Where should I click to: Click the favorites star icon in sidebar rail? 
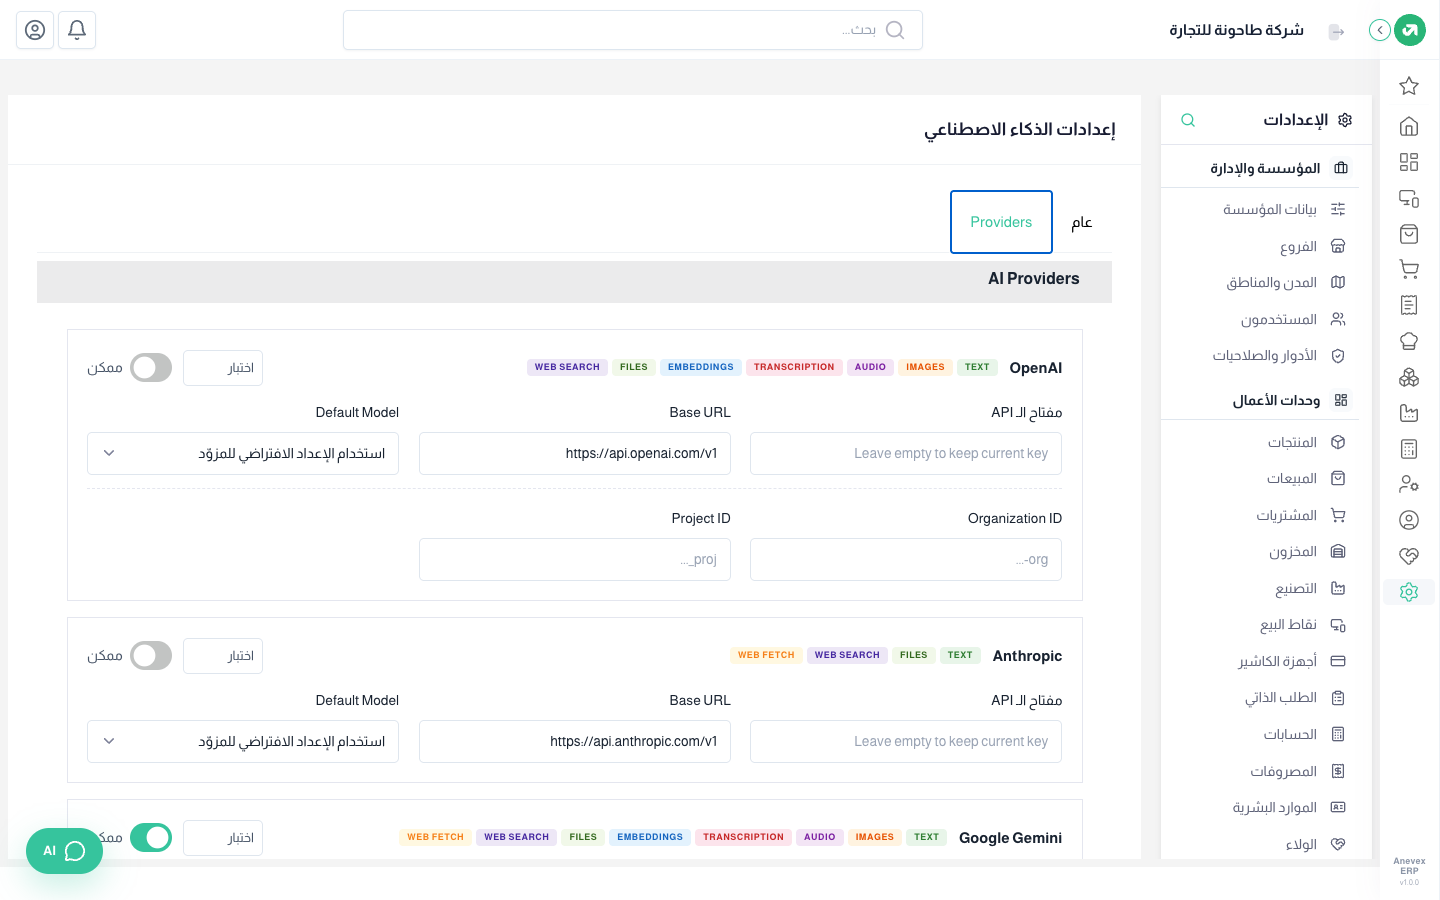(1409, 86)
